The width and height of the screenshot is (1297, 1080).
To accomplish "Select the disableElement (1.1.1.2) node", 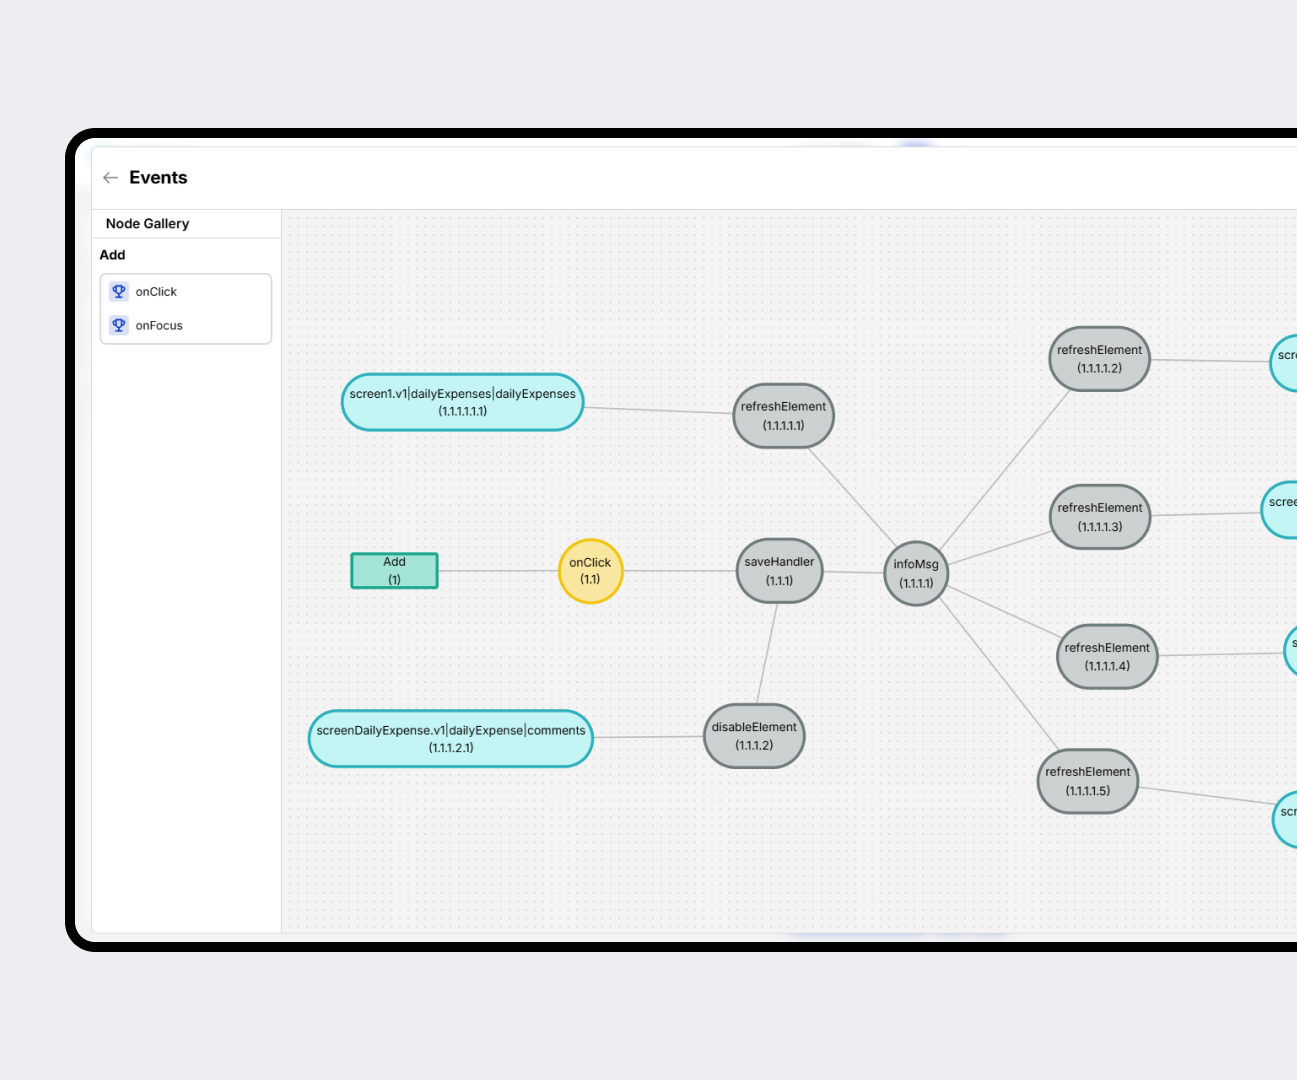I will click(754, 736).
